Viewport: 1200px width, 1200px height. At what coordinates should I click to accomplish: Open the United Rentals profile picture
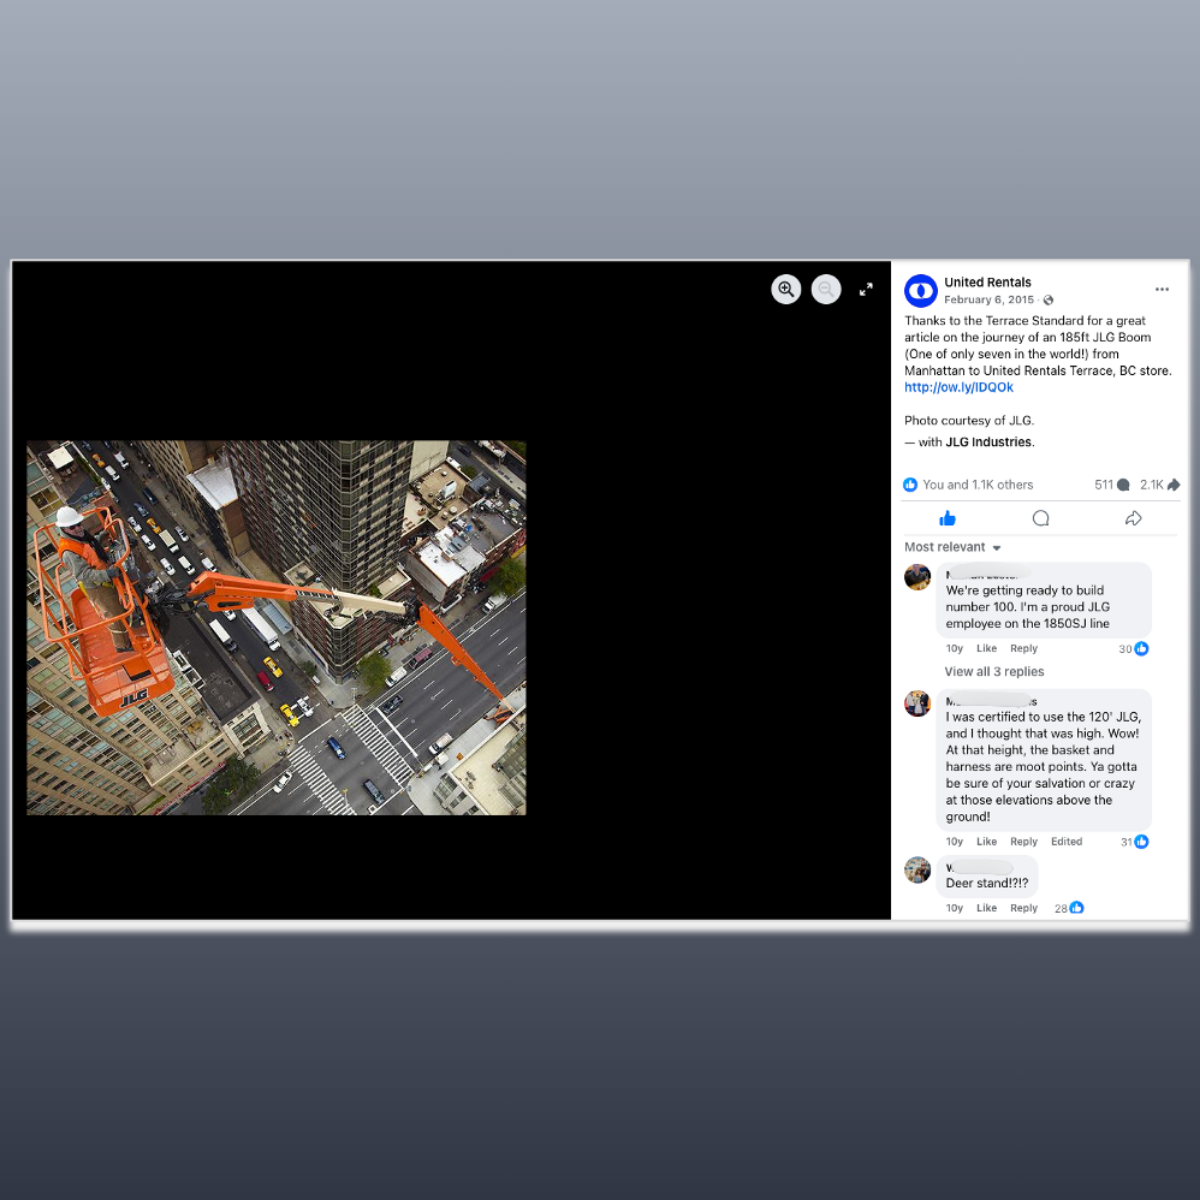(x=920, y=290)
